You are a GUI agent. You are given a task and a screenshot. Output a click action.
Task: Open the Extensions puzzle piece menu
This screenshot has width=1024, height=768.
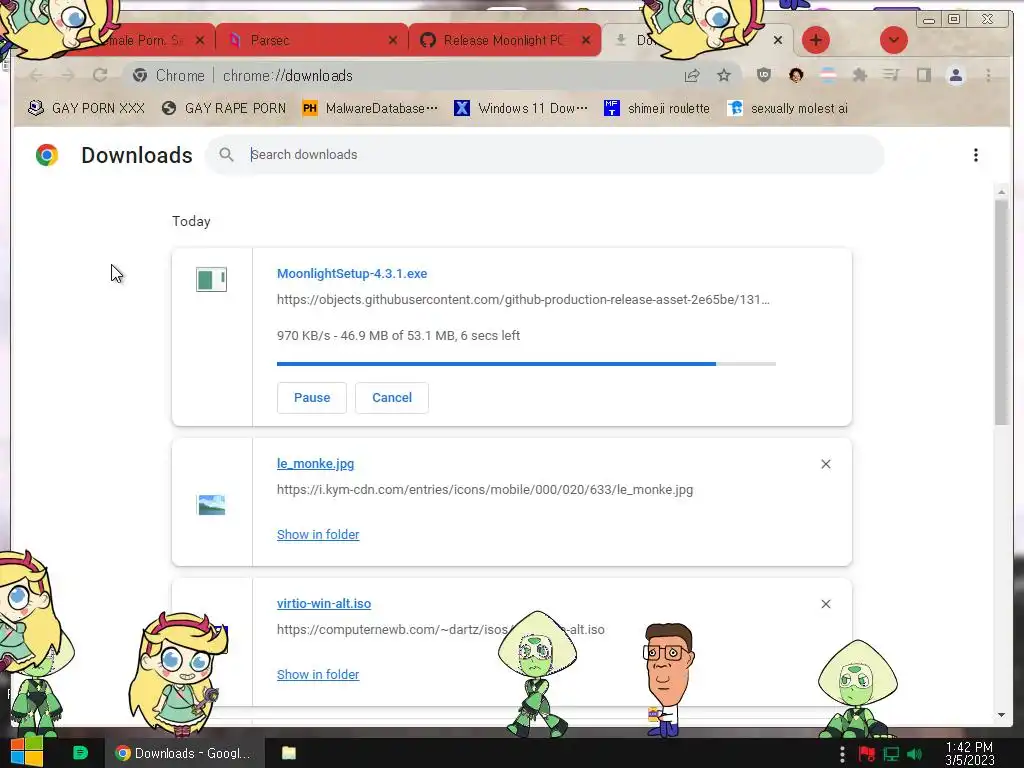click(859, 75)
